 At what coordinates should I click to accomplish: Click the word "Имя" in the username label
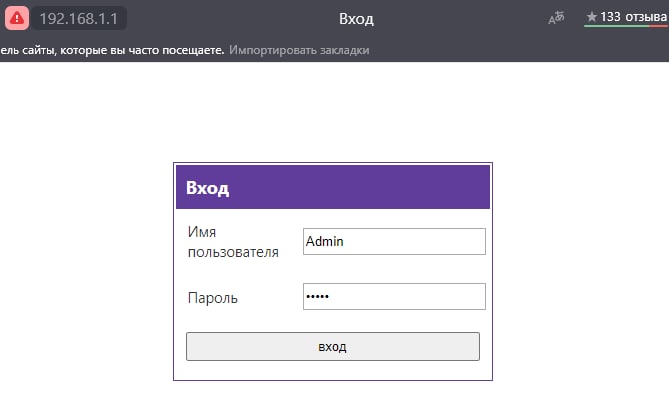tap(201, 232)
